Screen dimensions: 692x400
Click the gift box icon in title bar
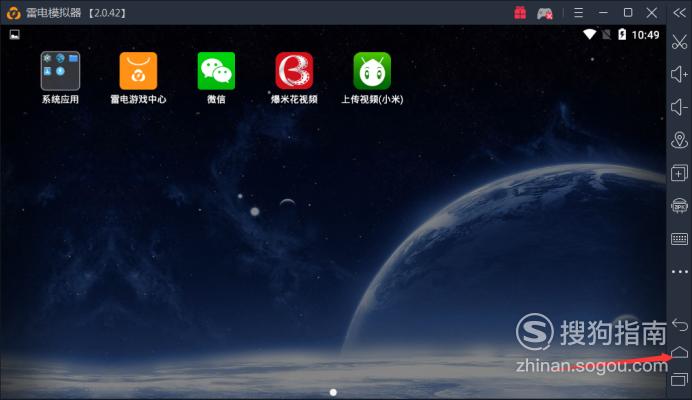[520, 13]
